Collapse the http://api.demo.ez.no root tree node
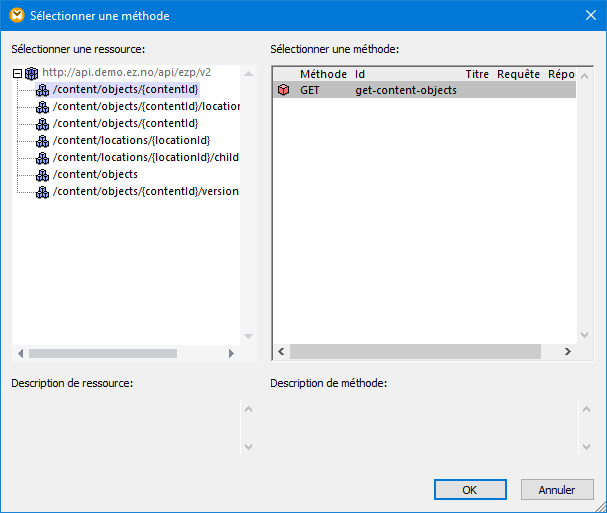Viewport: 607px width, 513px height. click(x=18, y=73)
